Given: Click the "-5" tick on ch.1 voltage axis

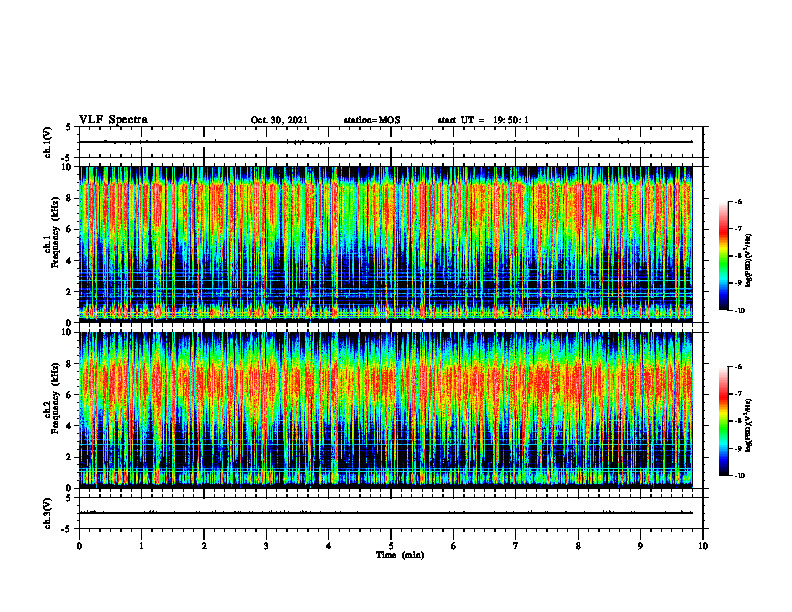Looking at the screenshot, I should (68, 158).
